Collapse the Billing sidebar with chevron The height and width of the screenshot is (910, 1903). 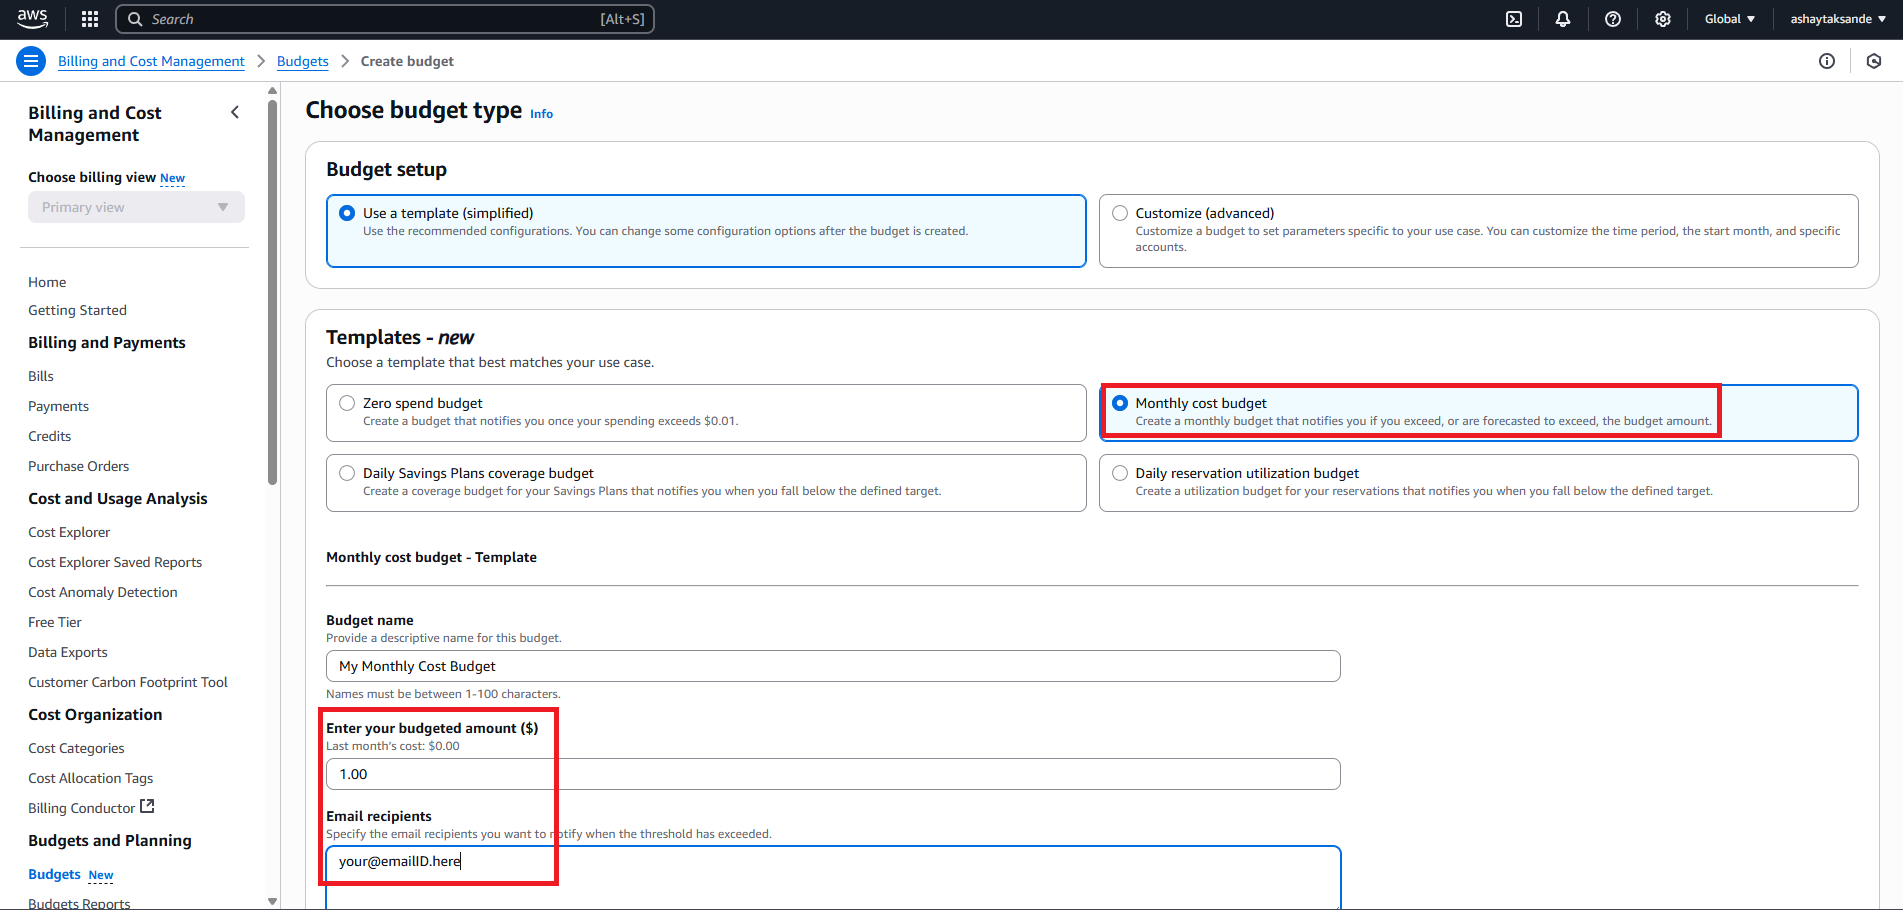235,112
